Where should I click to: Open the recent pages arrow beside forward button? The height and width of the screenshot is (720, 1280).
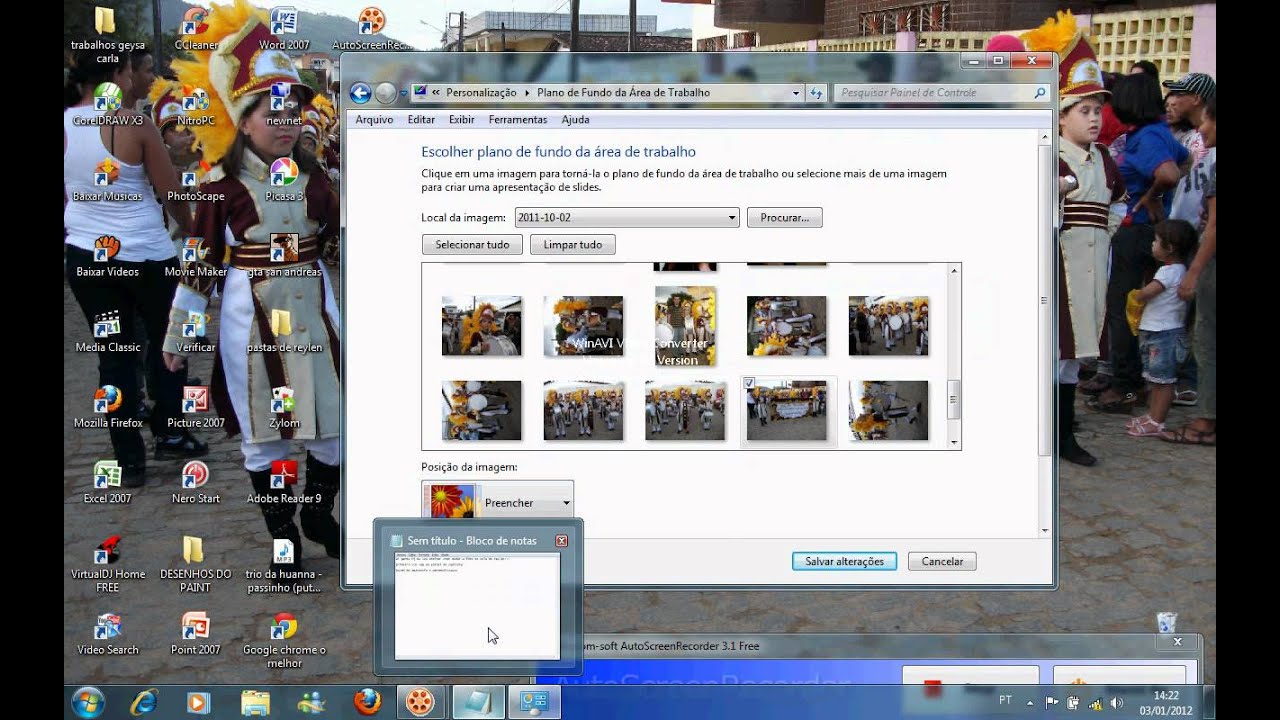pos(404,93)
